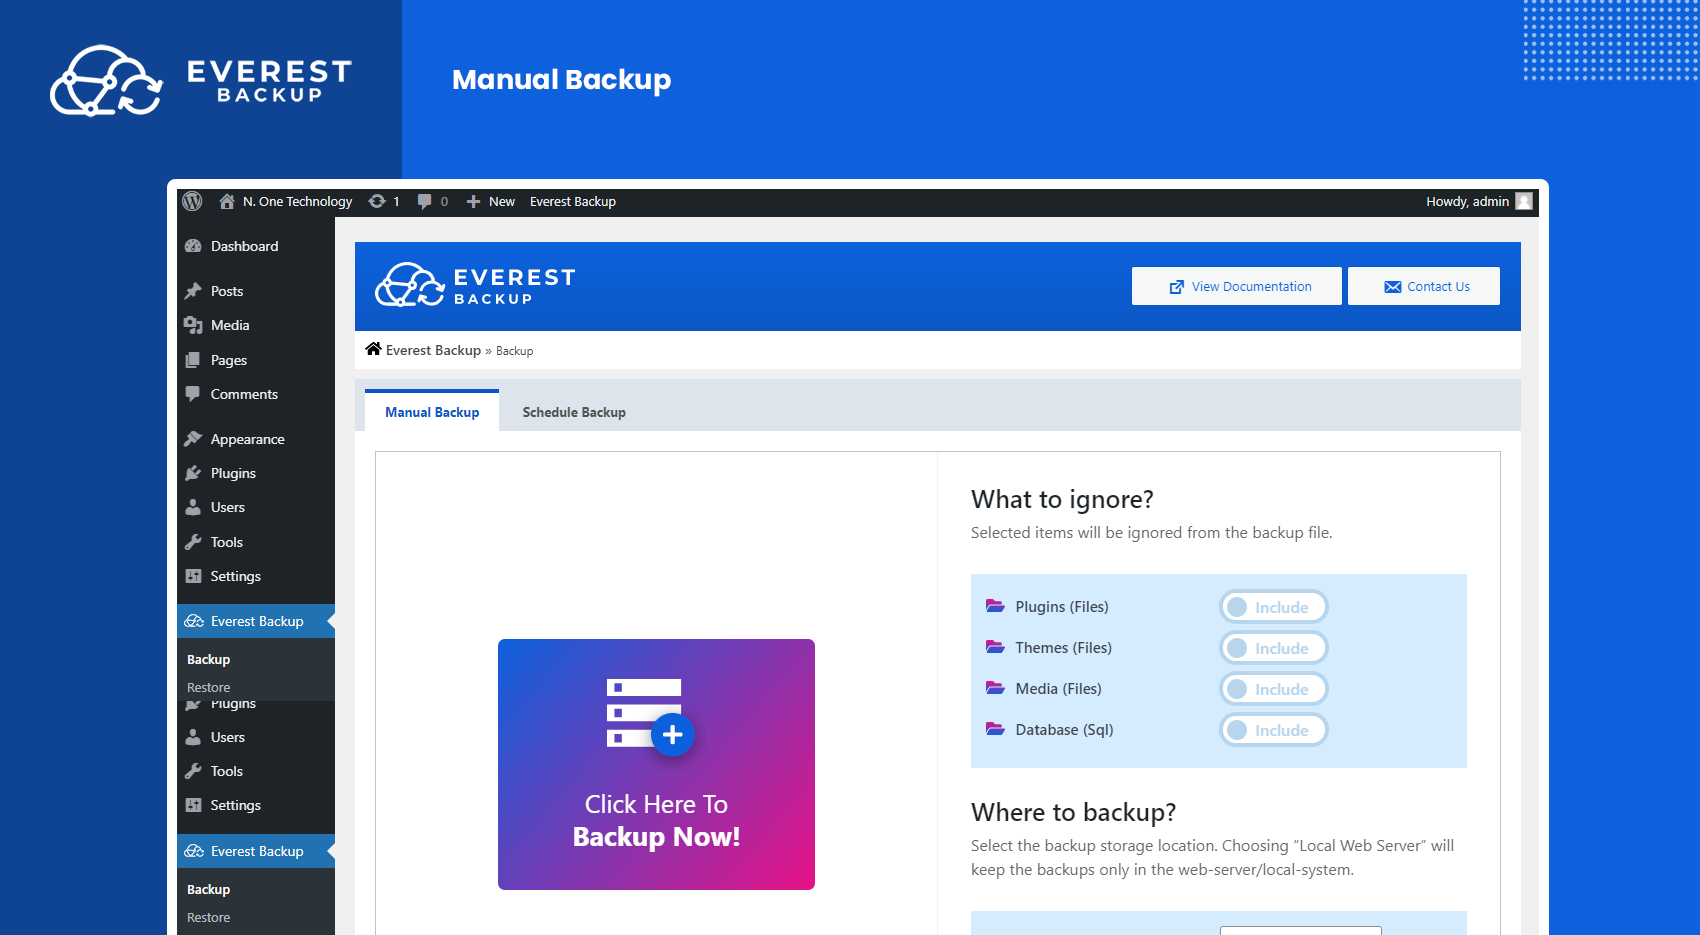Click the Posts pin icon in the sidebar
The width and height of the screenshot is (1700, 935).
[x=193, y=291]
